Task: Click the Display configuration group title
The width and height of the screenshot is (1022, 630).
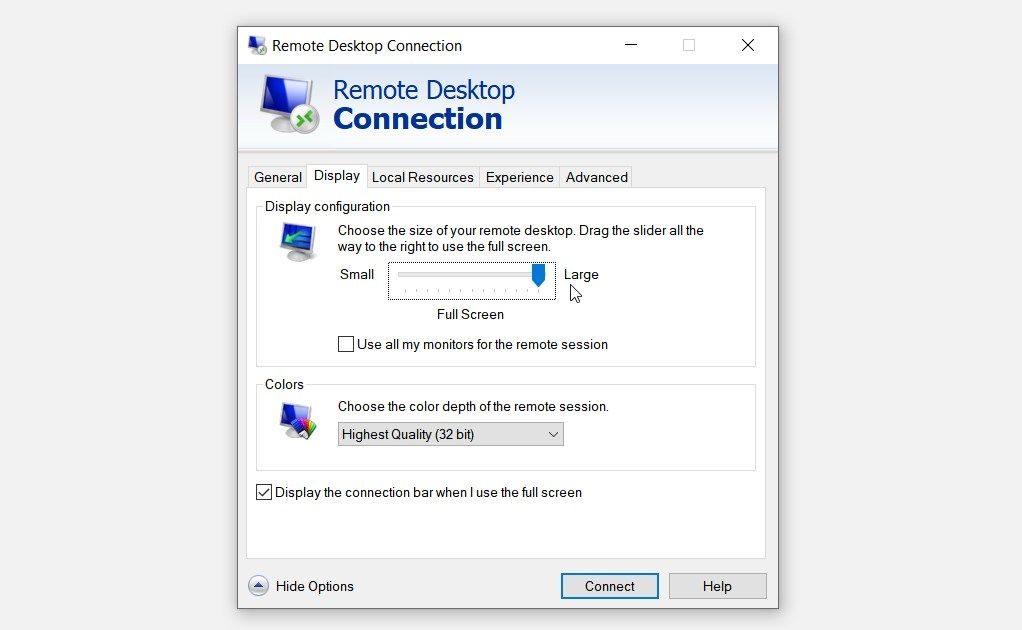Action: 327,207
